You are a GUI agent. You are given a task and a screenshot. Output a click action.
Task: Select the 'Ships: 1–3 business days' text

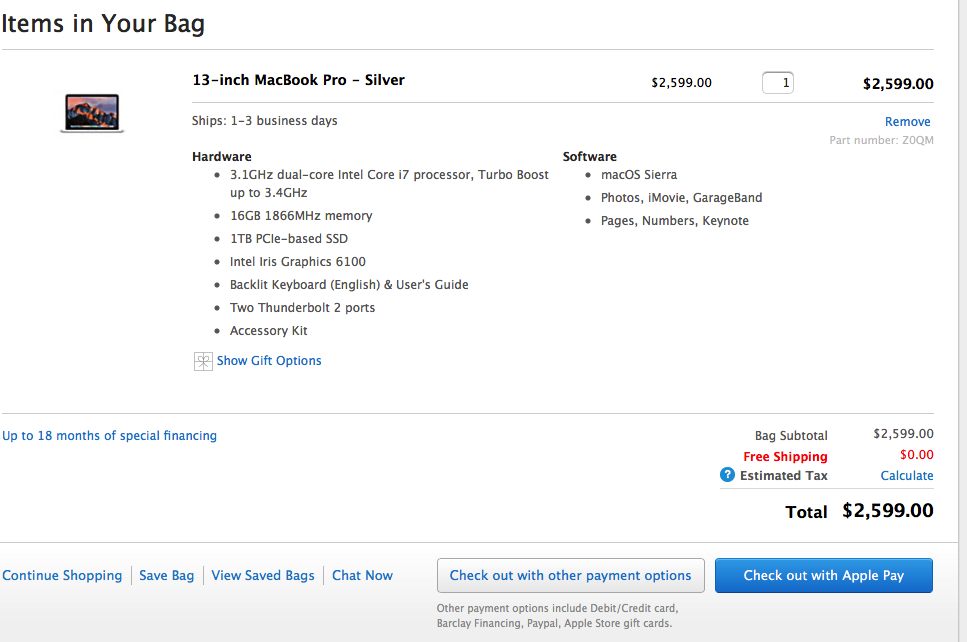pyautogui.click(x=265, y=121)
